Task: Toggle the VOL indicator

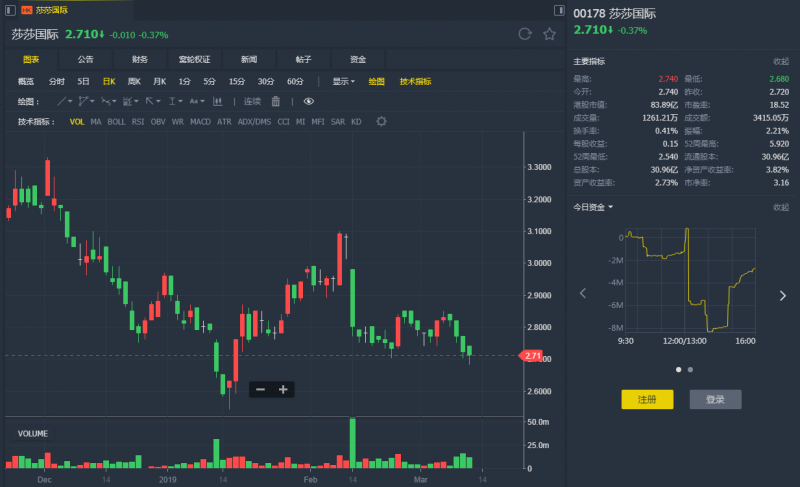Action: pyautogui.click(x=77, y=122)
